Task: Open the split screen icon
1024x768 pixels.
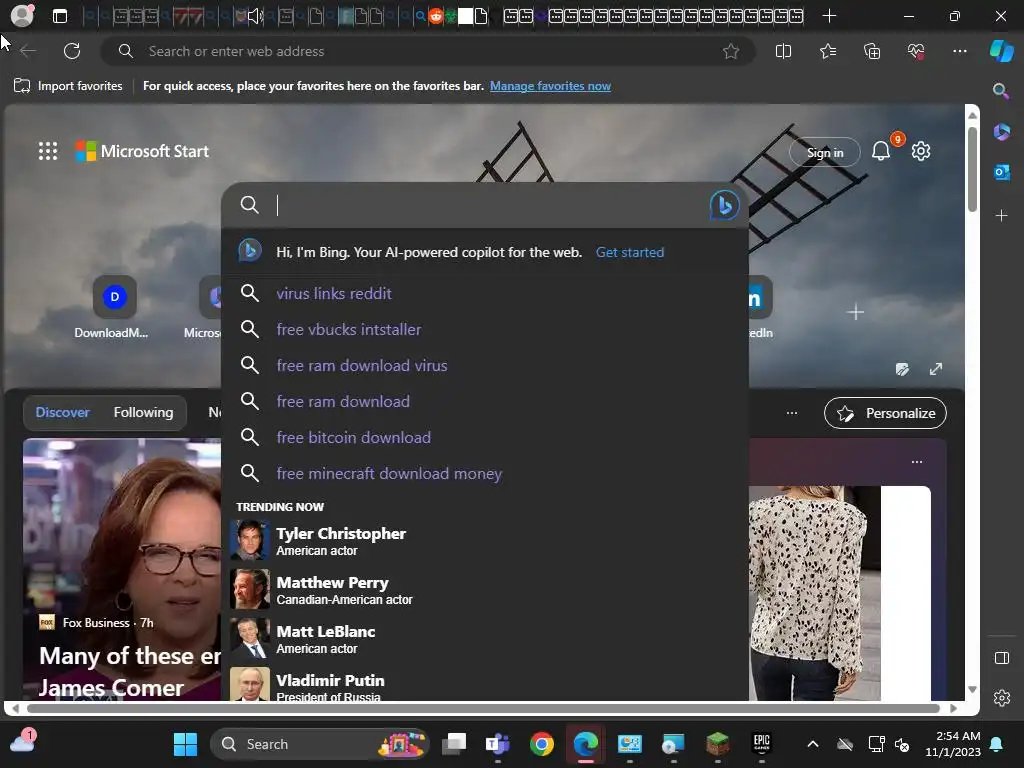Action: click(x=783, y=51)
